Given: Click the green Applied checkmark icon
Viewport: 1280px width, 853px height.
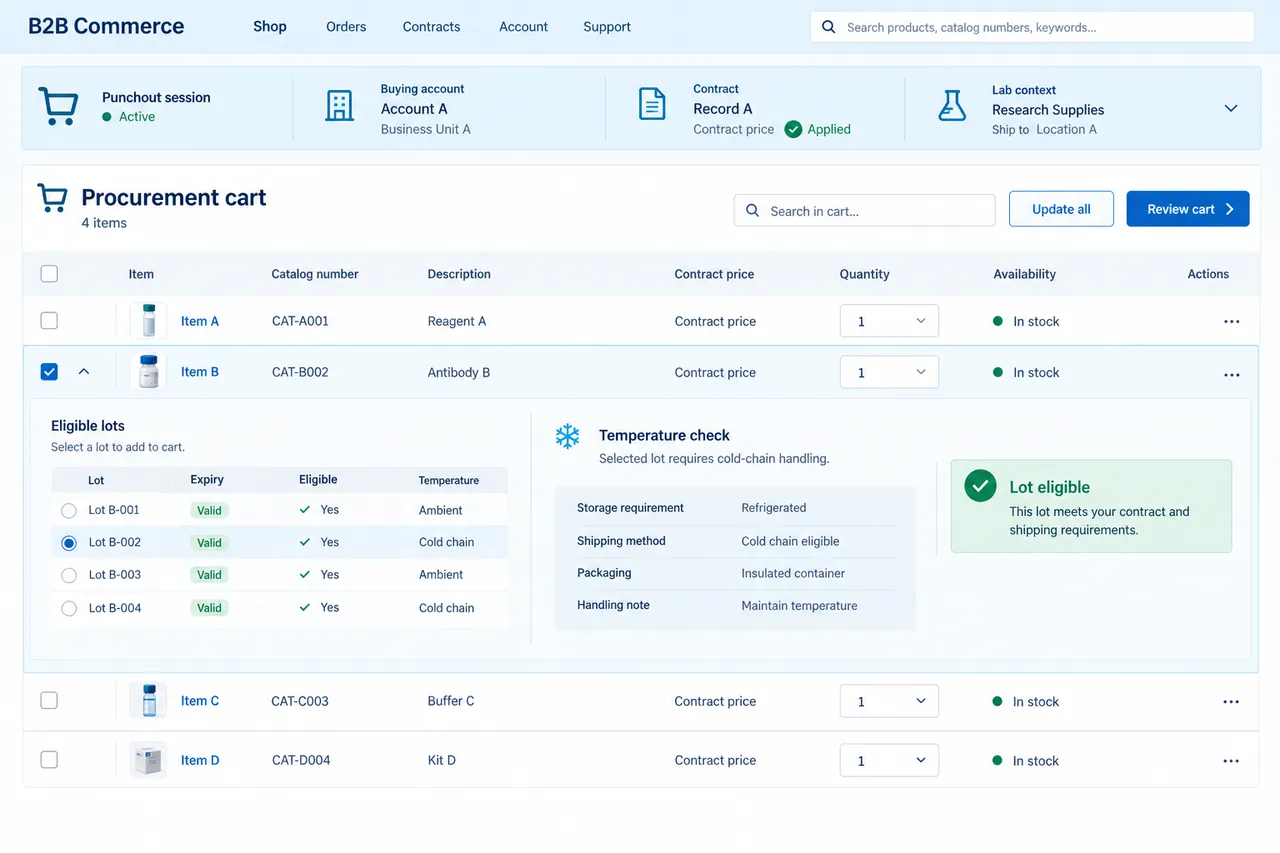Looking at the screenshot, I should point(793,129).
